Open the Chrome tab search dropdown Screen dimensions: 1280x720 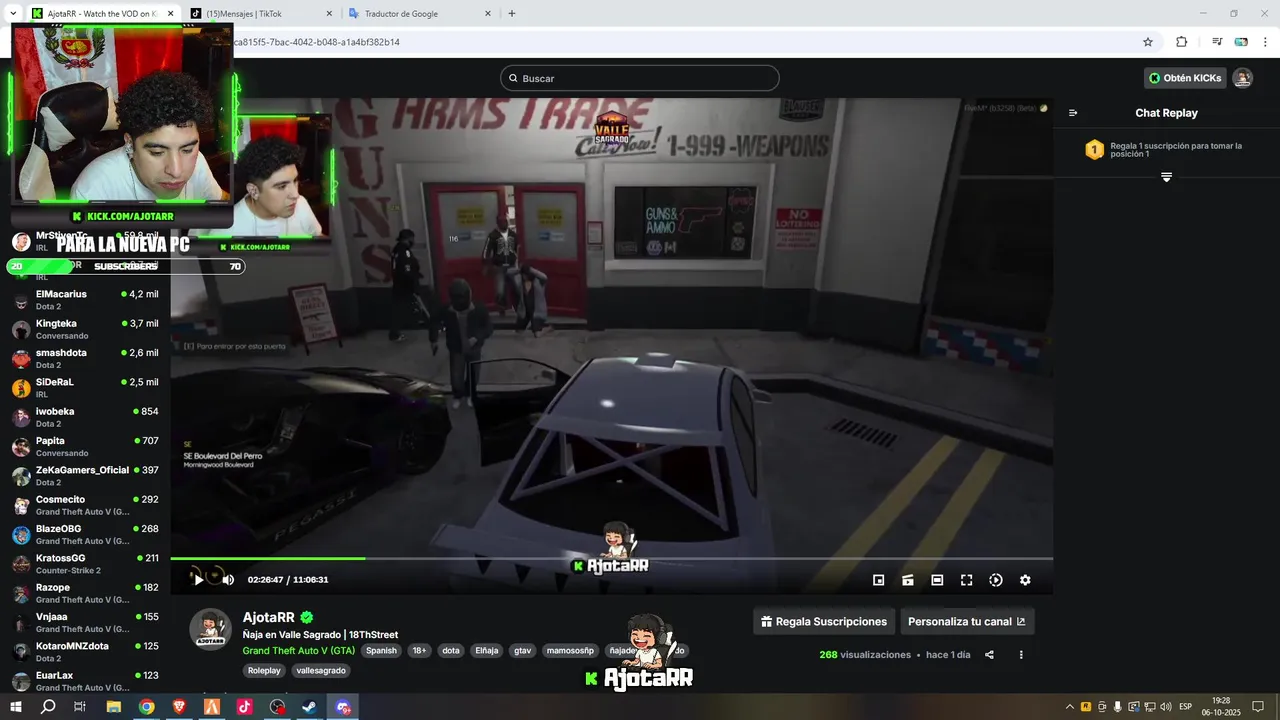click(x=12, y=14)
